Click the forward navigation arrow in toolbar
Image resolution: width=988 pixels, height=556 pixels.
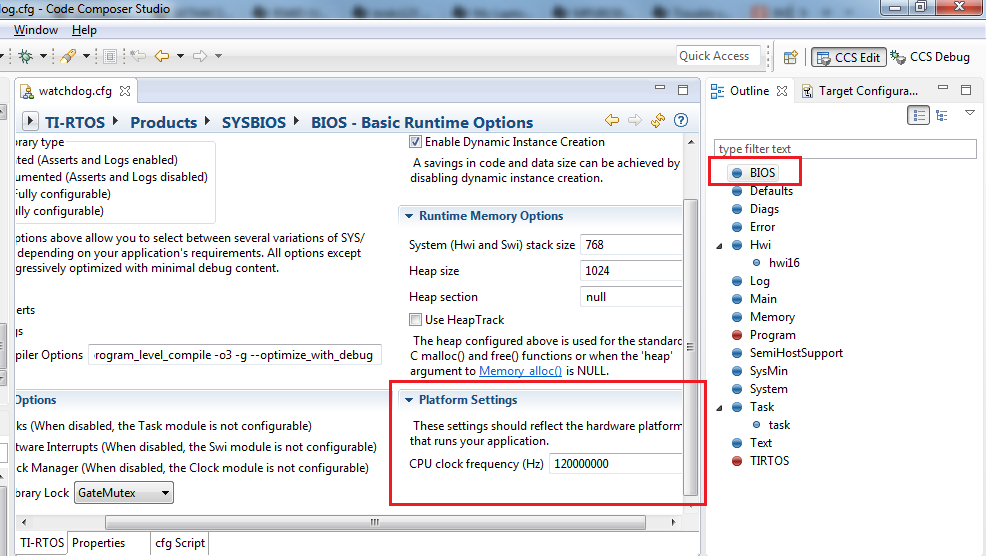pos(200,56)
